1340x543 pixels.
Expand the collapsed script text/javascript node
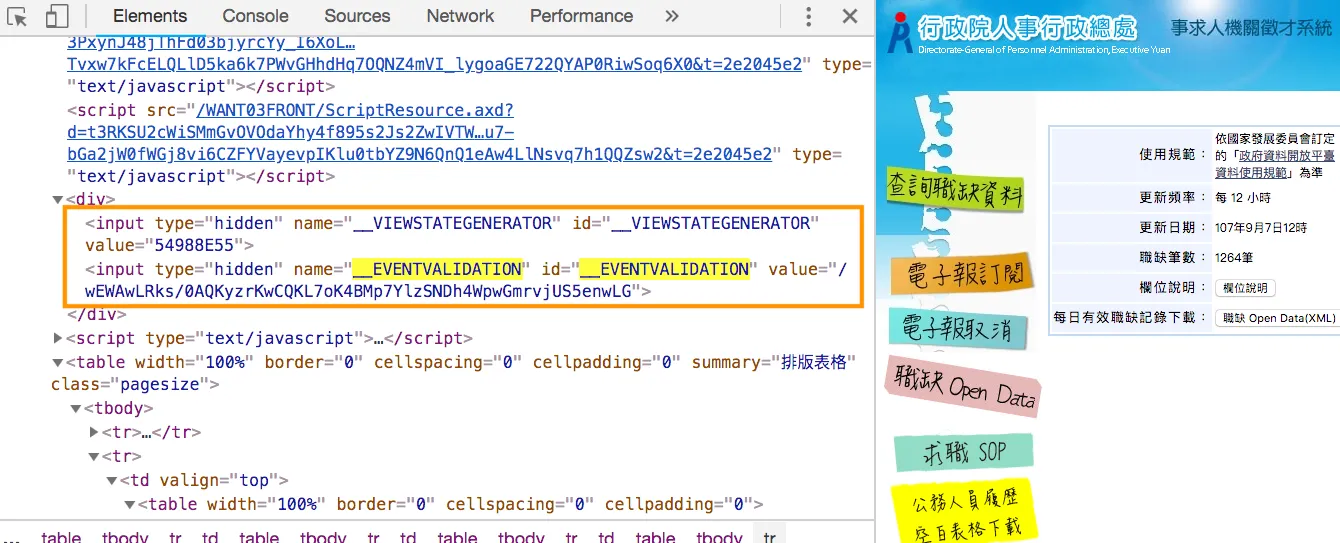tap(58, 339)
